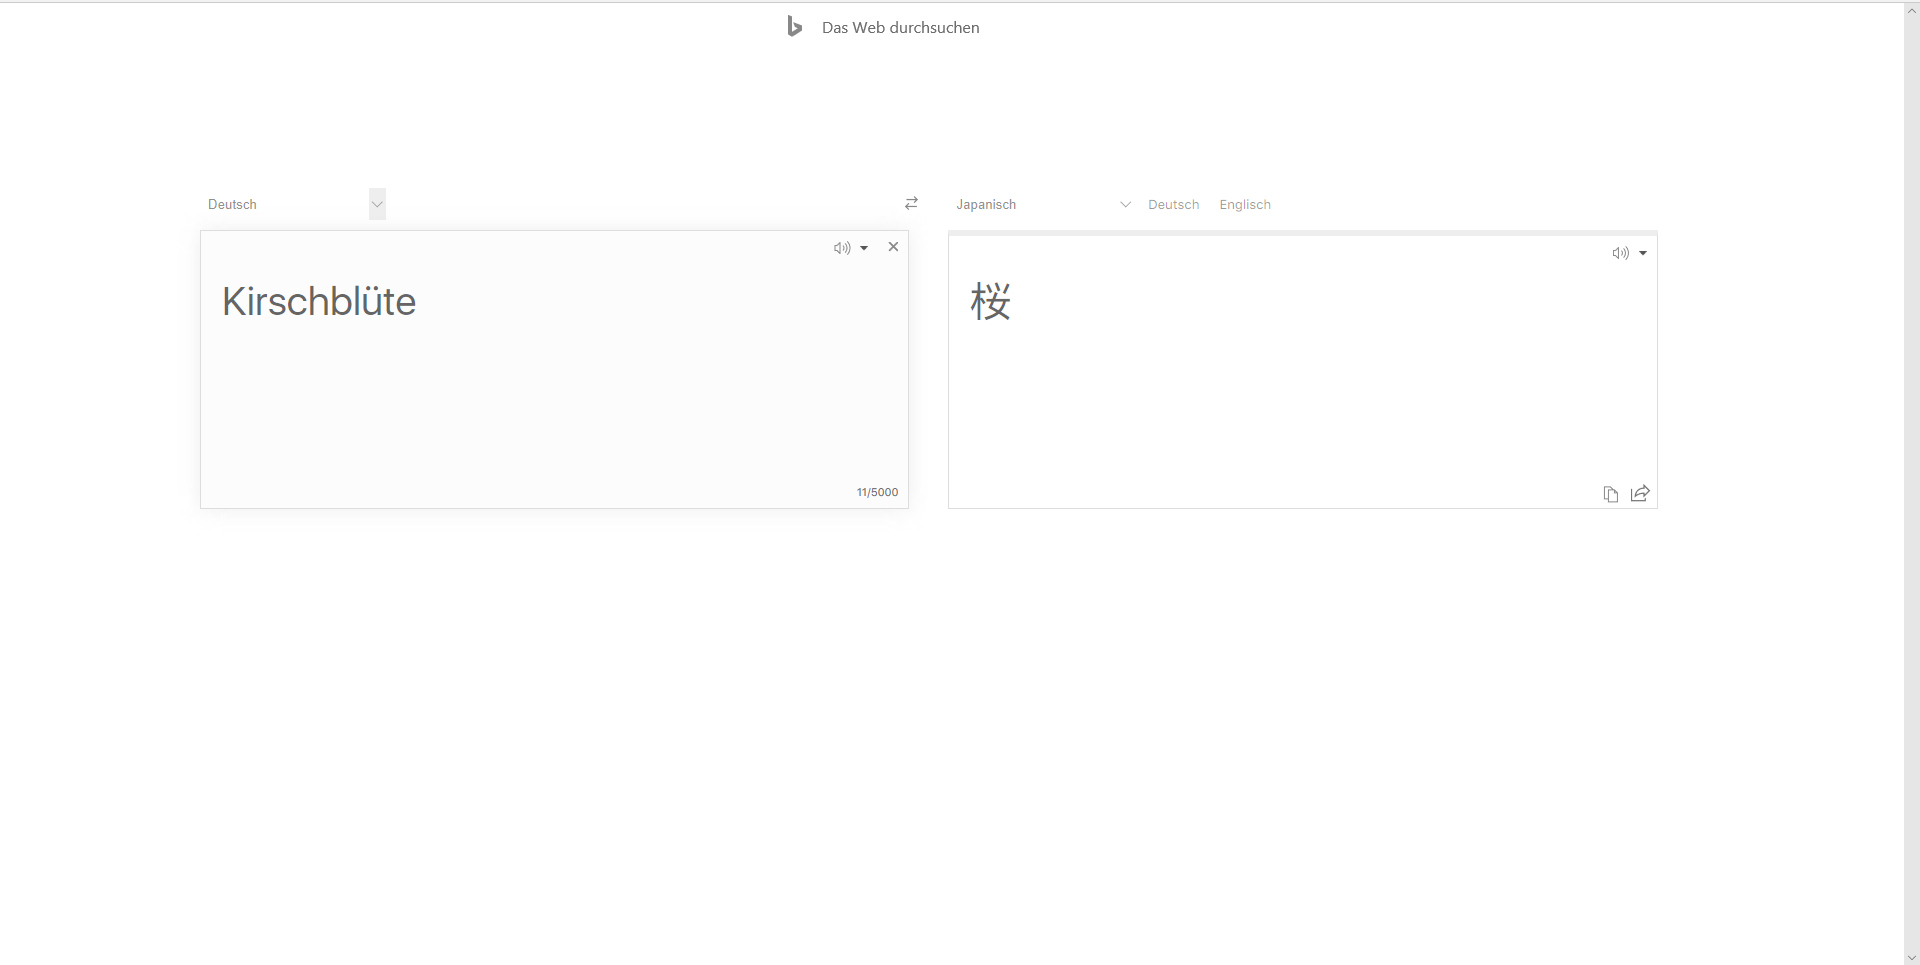This screenshot has height=965, width=1920.
Task: Click the Bing logo
Action: [794, 26]
